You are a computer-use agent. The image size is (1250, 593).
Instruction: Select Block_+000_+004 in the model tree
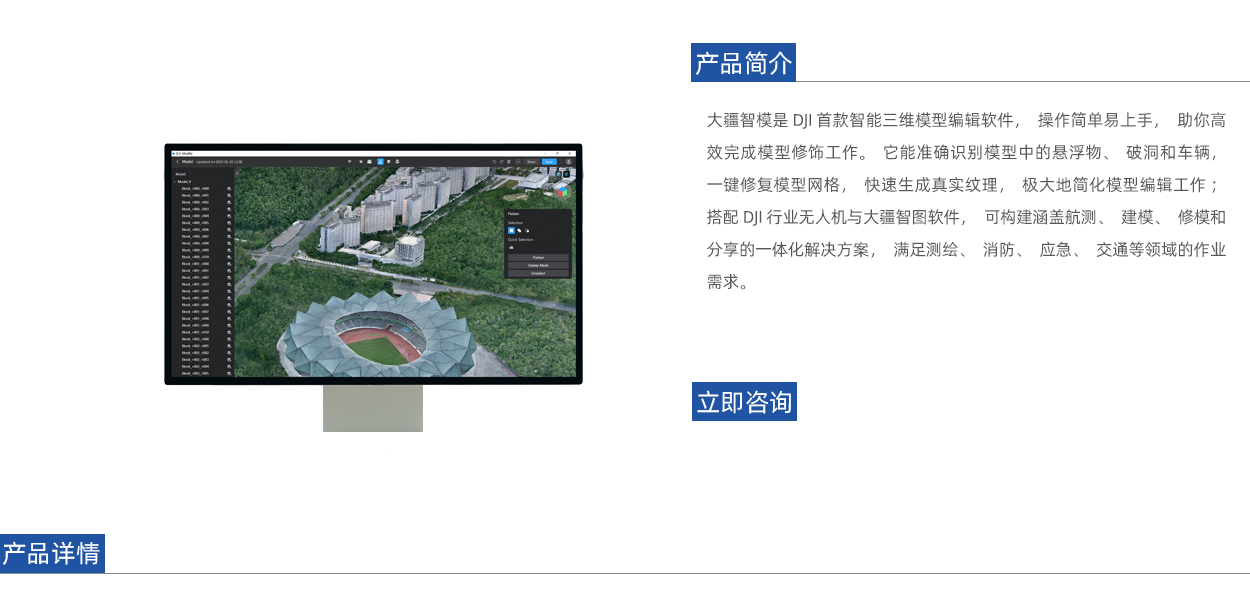195,215
